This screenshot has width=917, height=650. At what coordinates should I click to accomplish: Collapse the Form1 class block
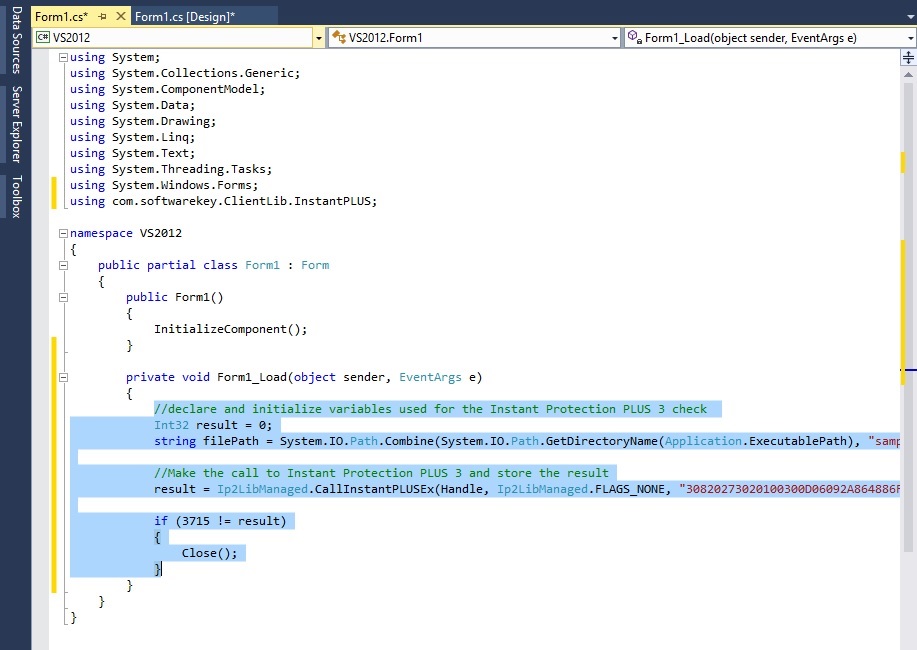[63, 265]
